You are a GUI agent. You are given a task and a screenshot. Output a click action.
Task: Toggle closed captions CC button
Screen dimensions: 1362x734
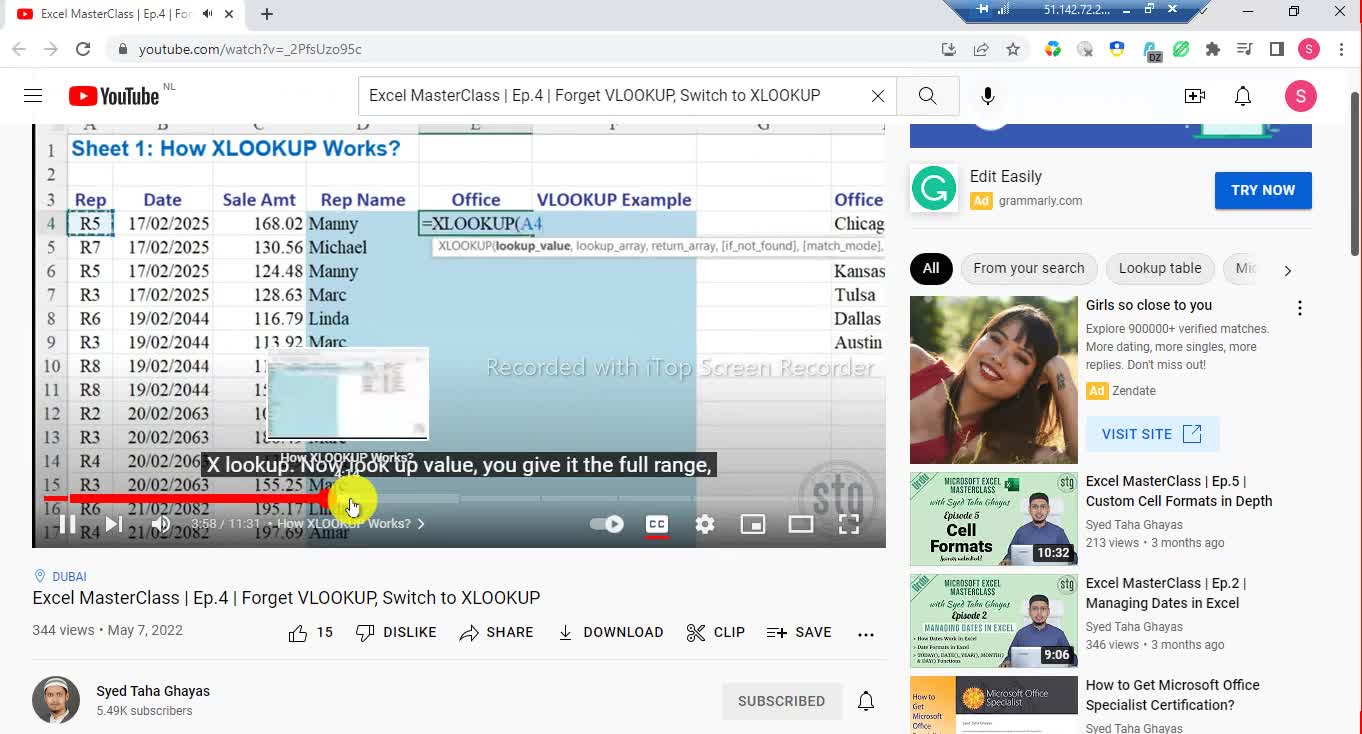(656, 524)
